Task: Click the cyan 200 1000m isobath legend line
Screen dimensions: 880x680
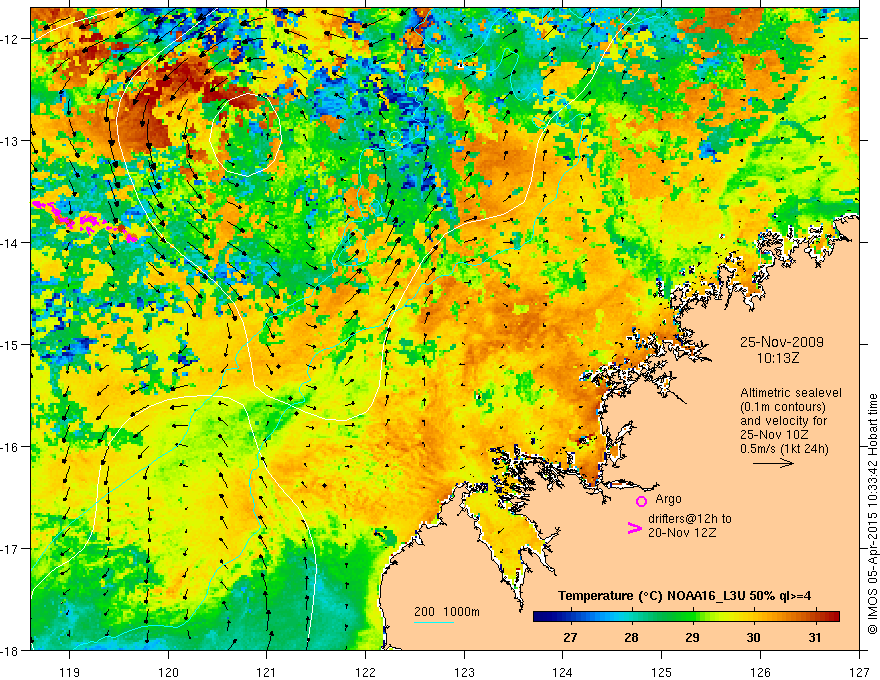Action: coord(434,622)
